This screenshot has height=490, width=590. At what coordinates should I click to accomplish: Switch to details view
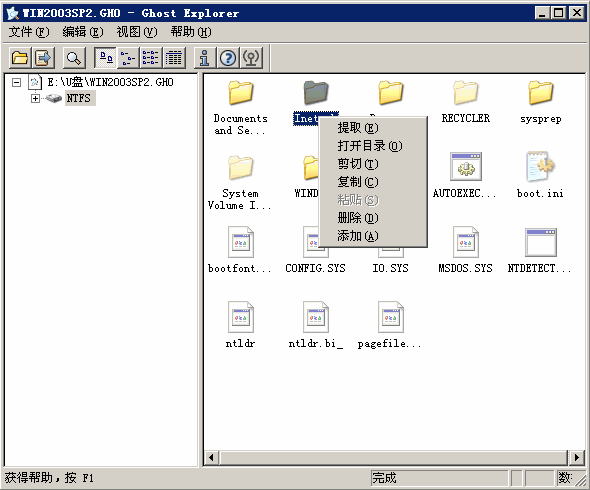click(x=174, y=58)
